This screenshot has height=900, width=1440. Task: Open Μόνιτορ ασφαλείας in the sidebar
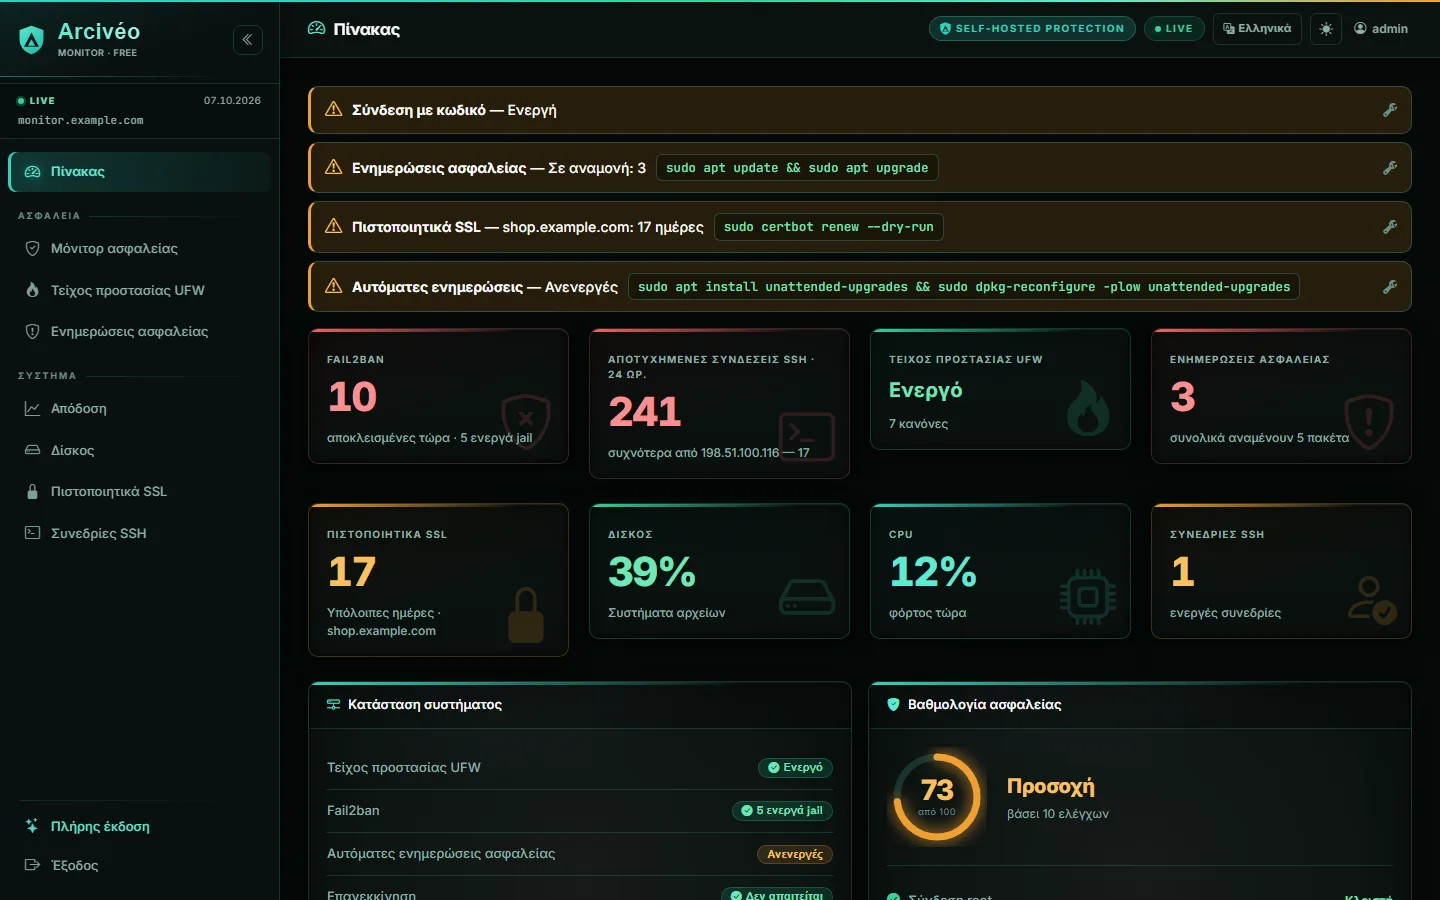coord(140,248)
